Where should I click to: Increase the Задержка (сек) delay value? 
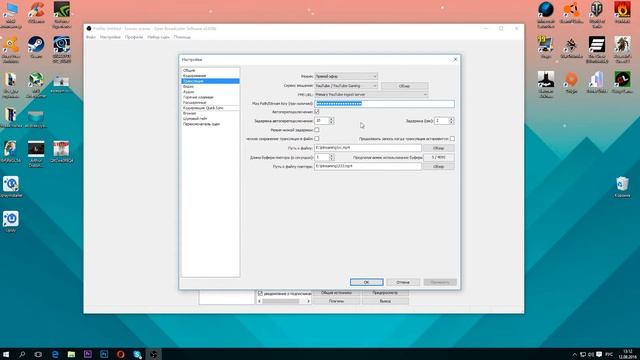coord(451,119)
